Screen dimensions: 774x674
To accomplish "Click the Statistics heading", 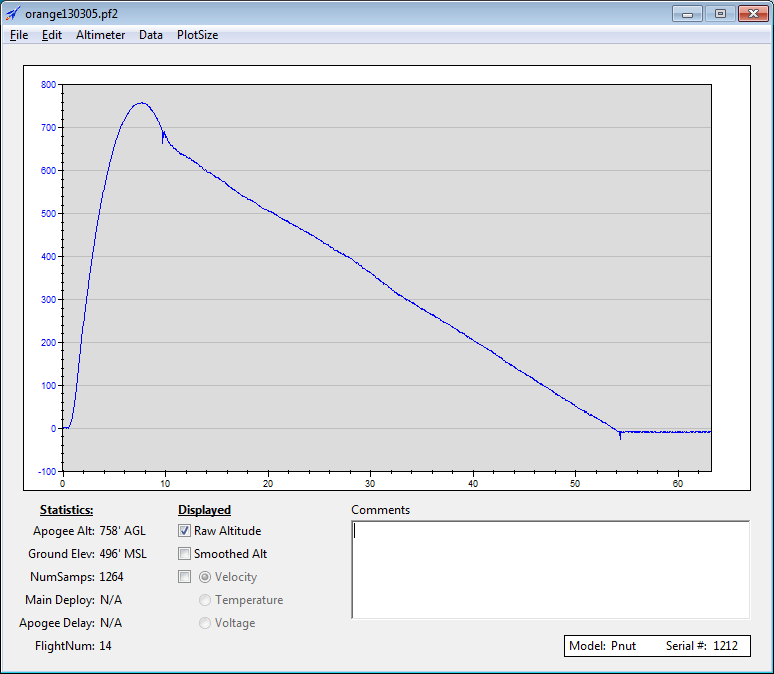I will click(67, 510).
